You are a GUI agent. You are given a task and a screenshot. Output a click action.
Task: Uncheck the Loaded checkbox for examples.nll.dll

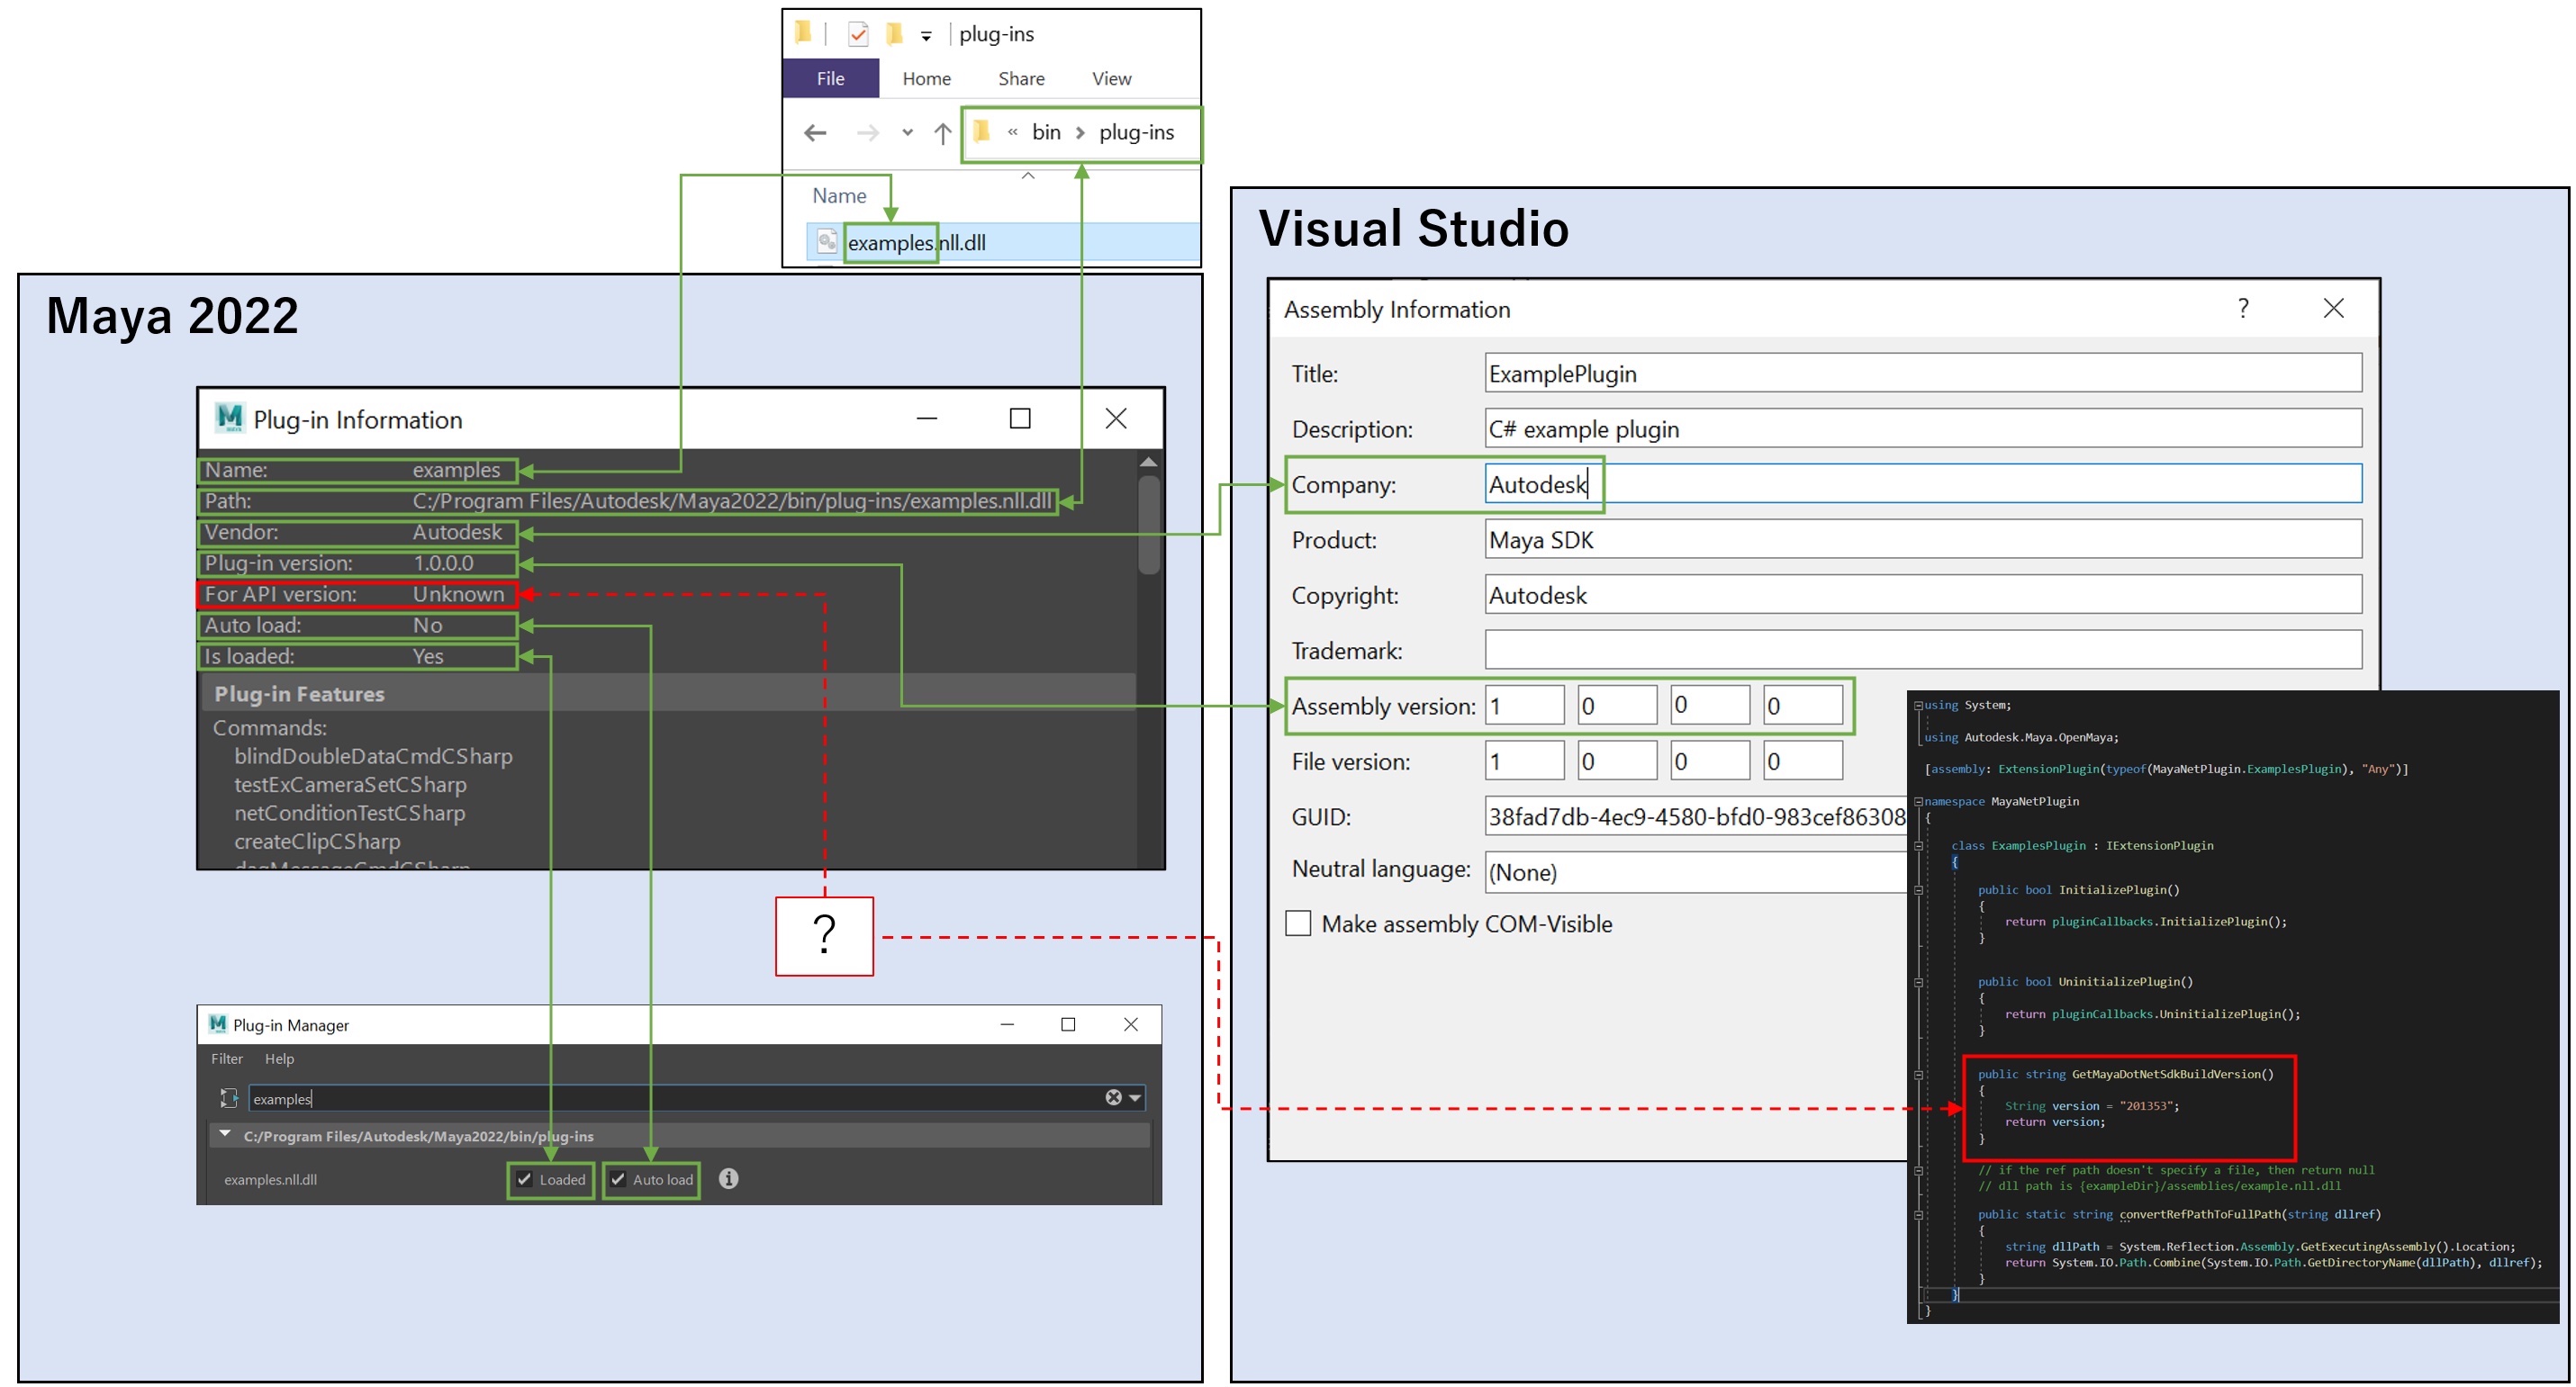[x=525, y=1180]
